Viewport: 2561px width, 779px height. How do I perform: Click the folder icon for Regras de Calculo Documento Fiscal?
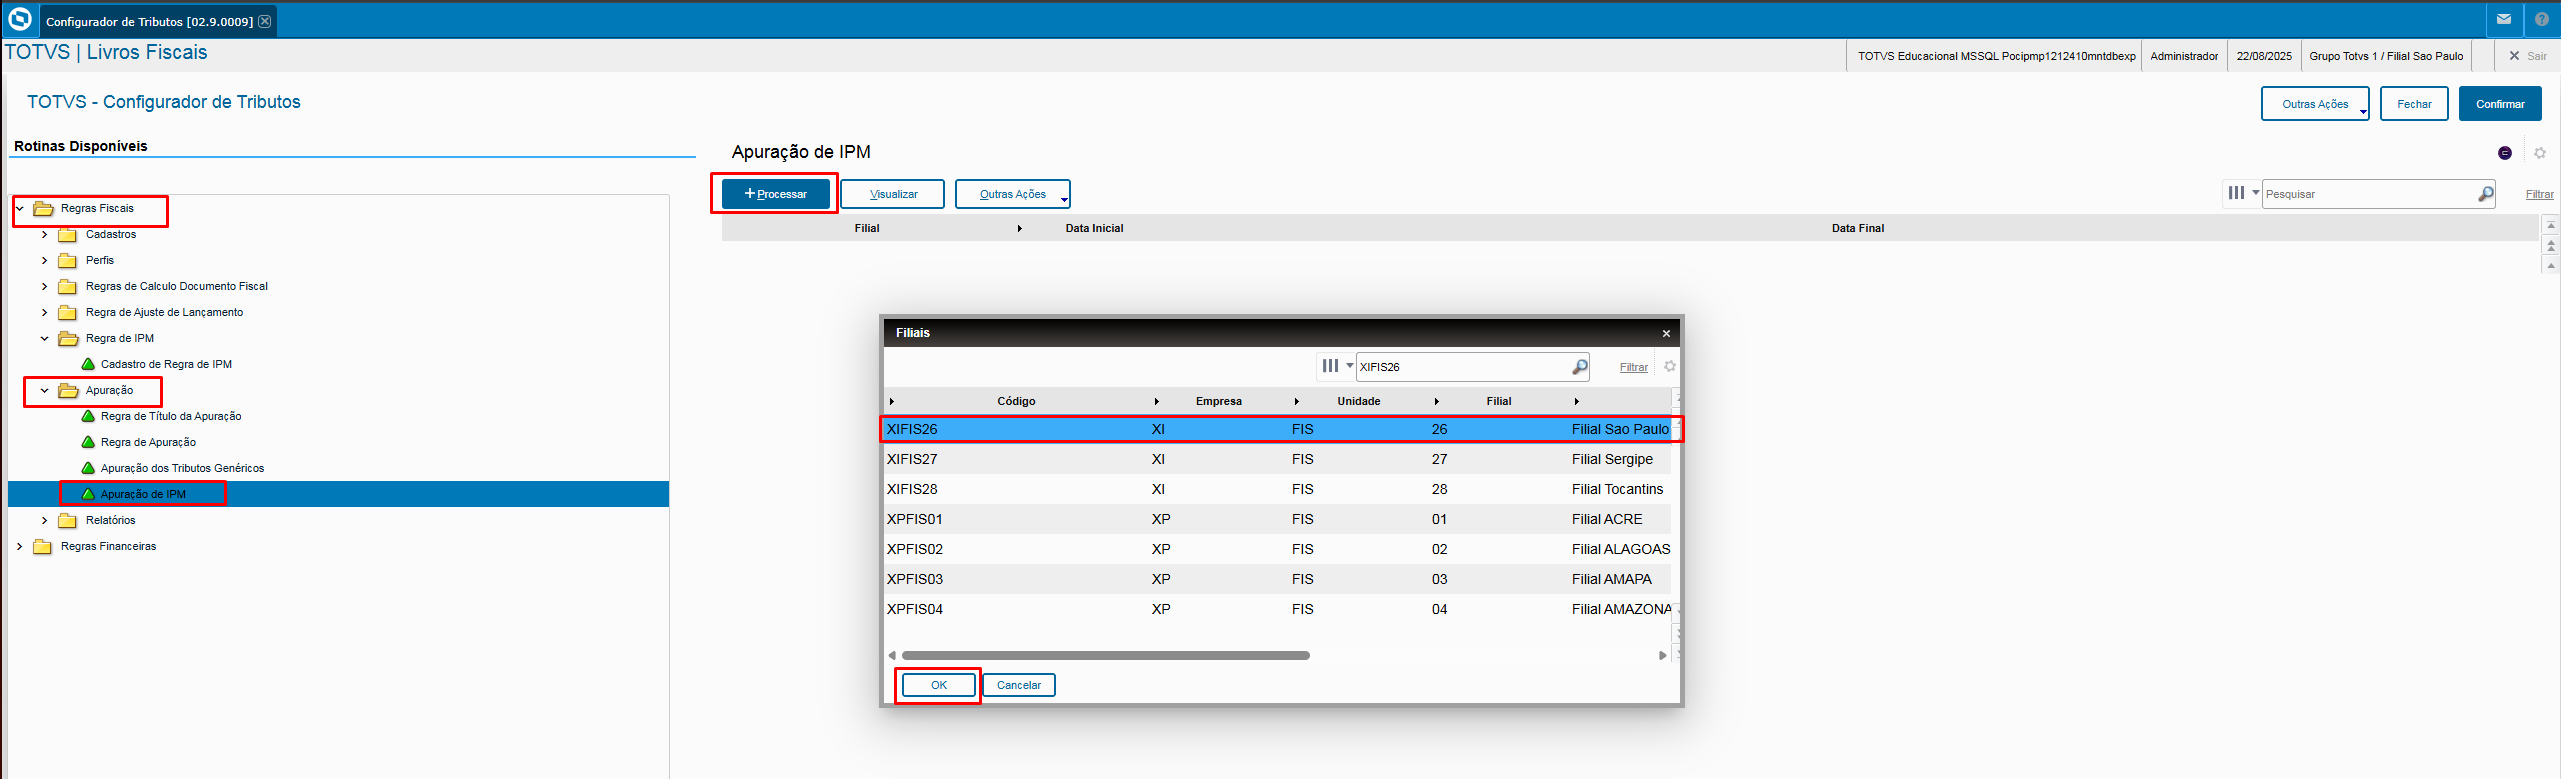pyautogui.click(x=67, y=287)
